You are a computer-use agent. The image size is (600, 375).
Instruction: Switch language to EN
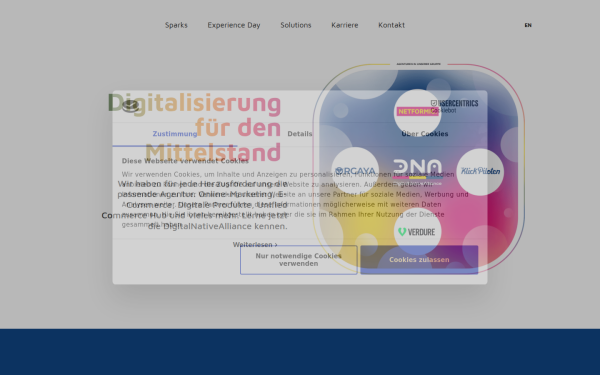click(528, 25)
